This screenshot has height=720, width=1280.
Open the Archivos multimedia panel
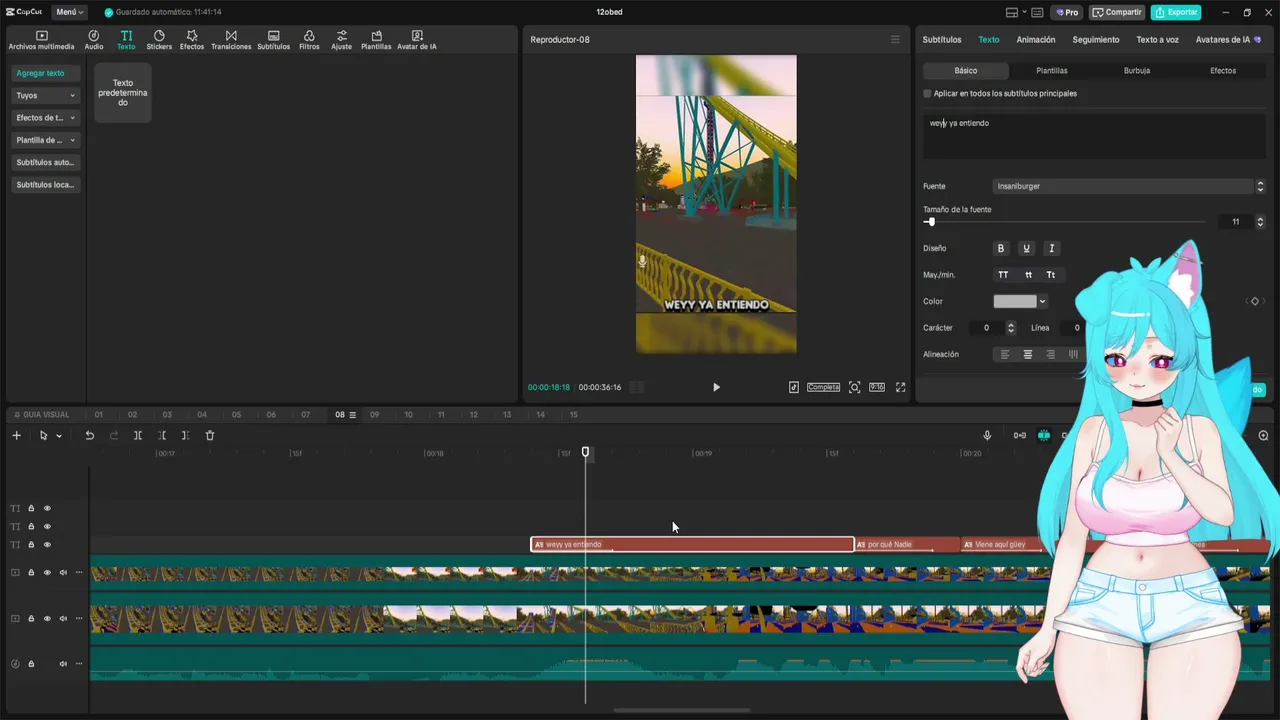(41, 40)
